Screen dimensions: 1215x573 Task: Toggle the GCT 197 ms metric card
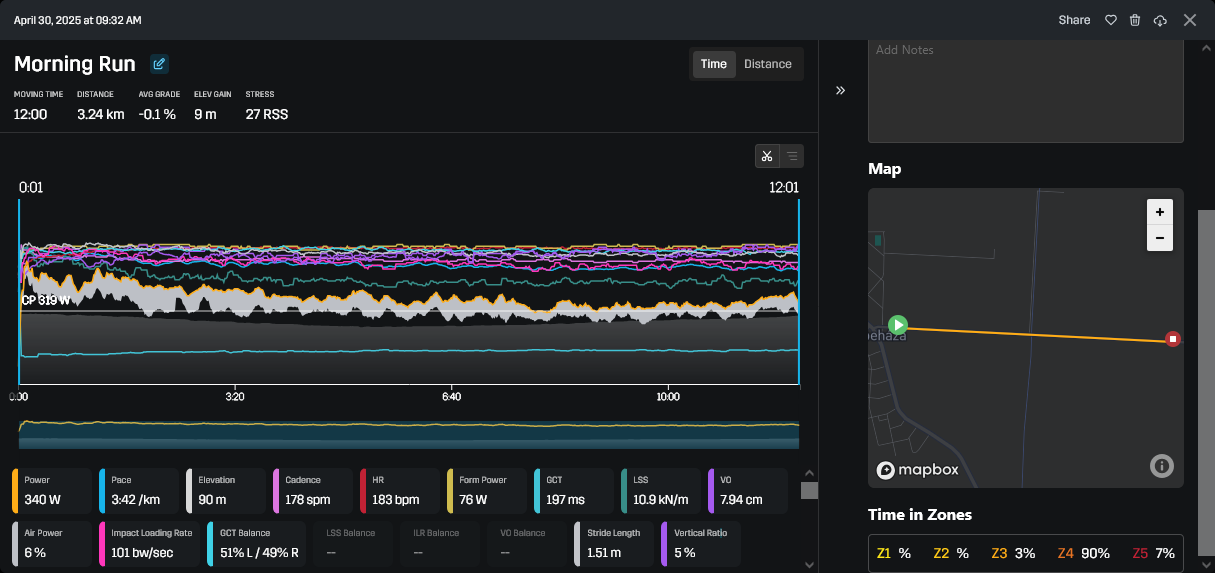(x=573, y=491)
